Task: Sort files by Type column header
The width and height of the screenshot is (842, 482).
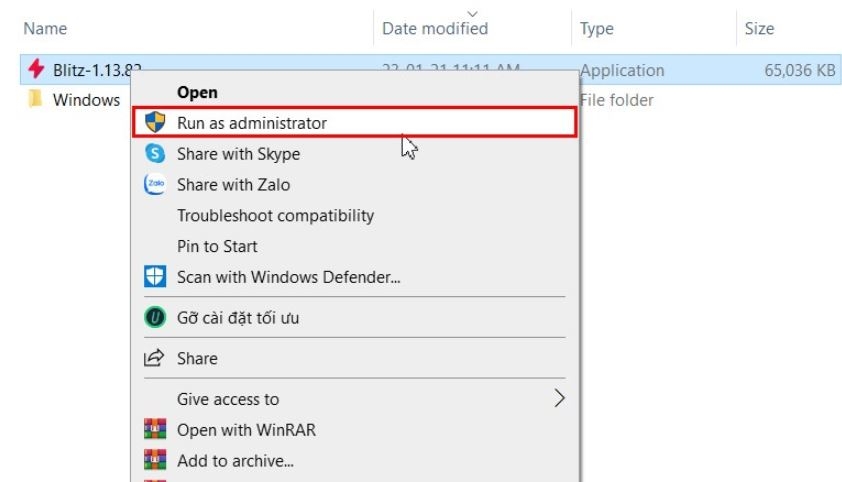Action: click(596, 28)
